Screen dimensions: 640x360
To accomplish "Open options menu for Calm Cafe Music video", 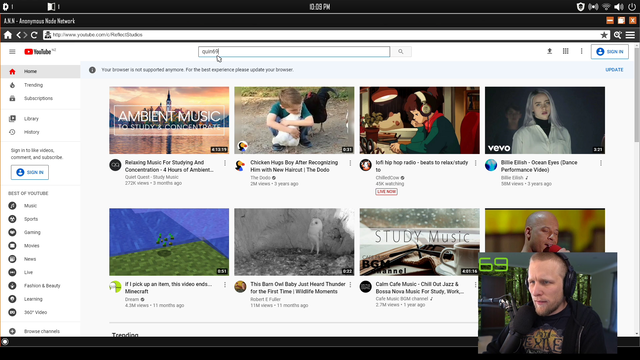I will tap(476, 284).
